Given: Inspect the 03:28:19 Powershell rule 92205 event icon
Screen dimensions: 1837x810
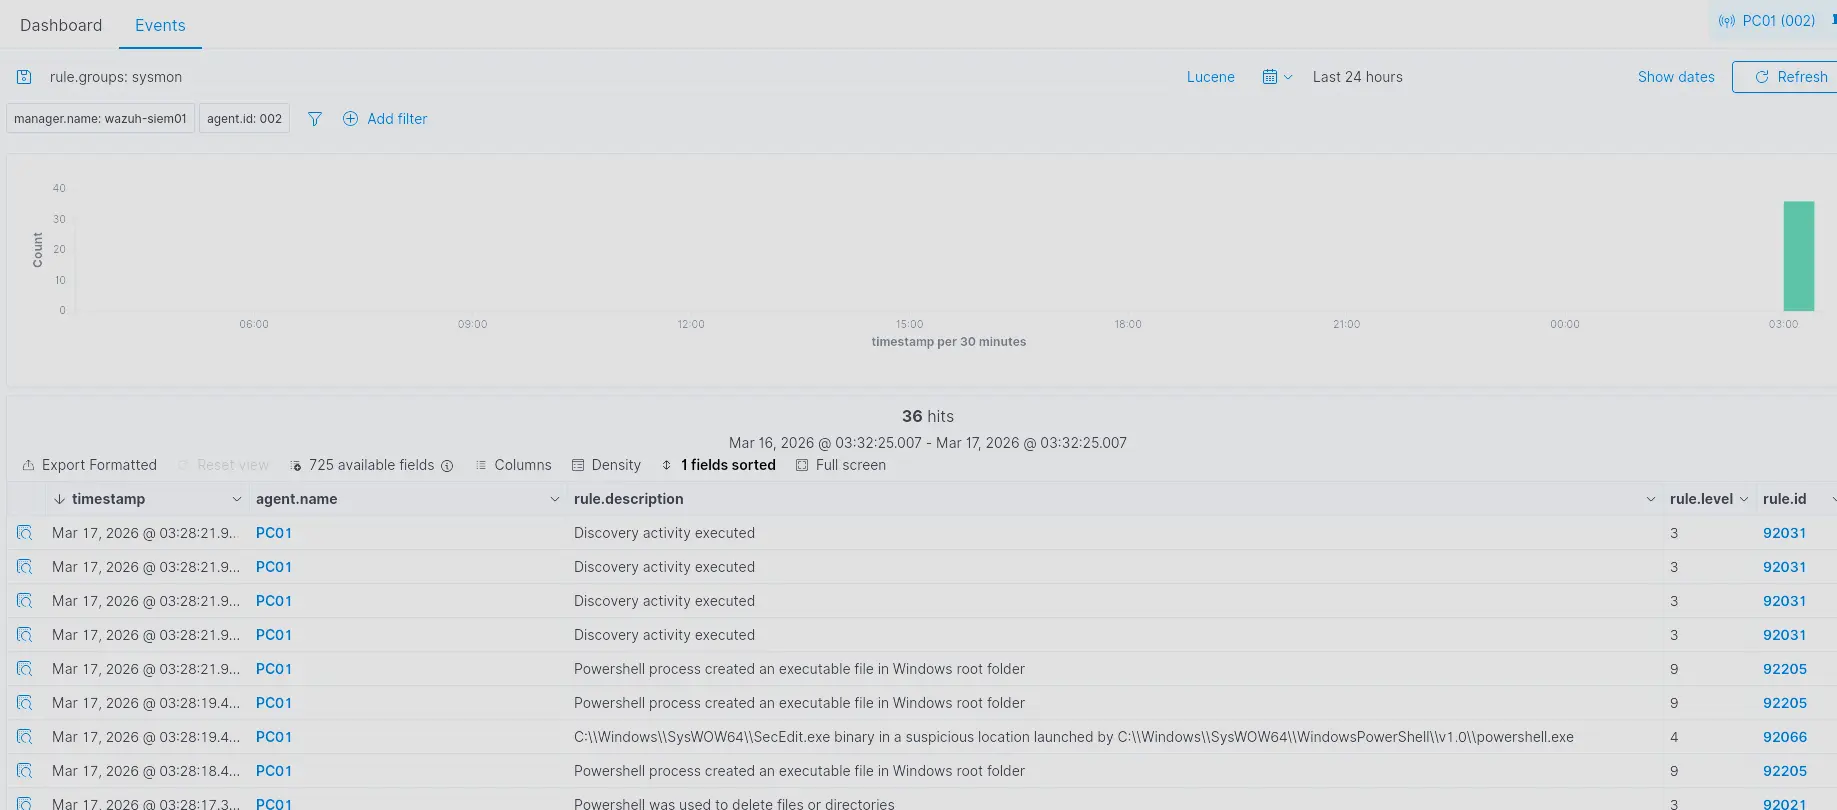Looking at the screenshot, I should click(x=25, y=703).
